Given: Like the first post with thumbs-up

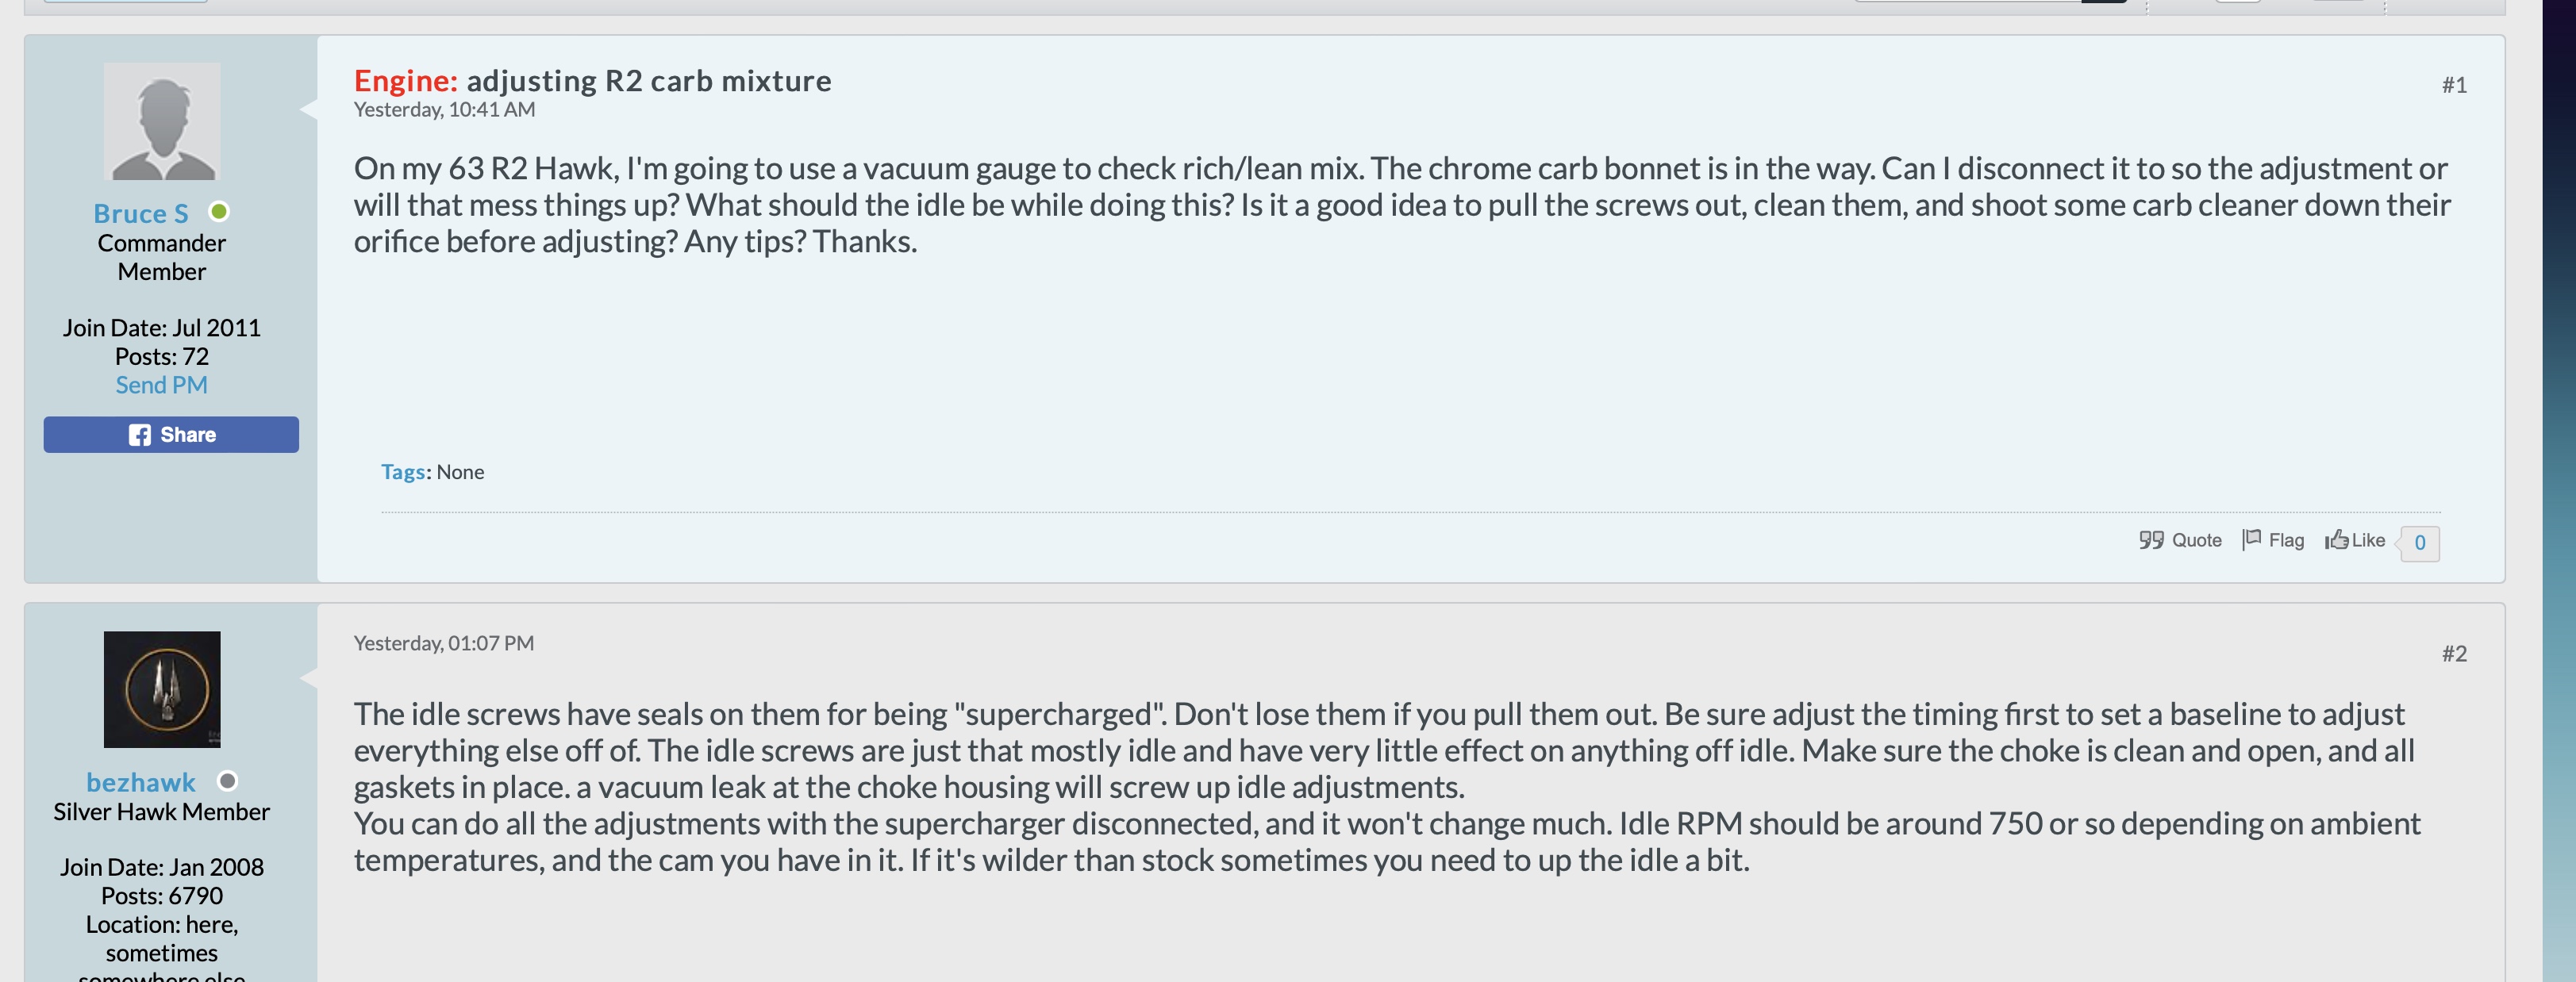Looking at the screenshot, I should [2355, 540].
